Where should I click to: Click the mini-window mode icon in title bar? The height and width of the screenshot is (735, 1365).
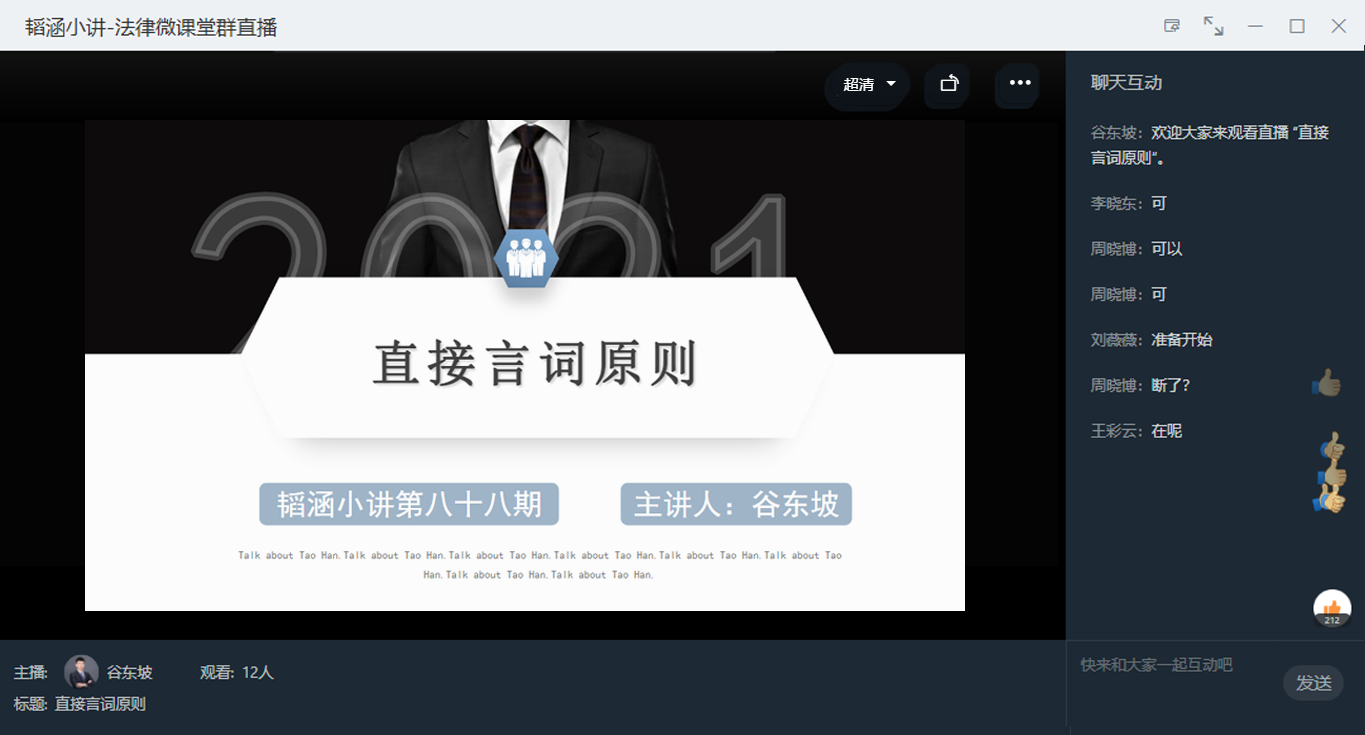pyautogui.click(x=1172, y=26)
